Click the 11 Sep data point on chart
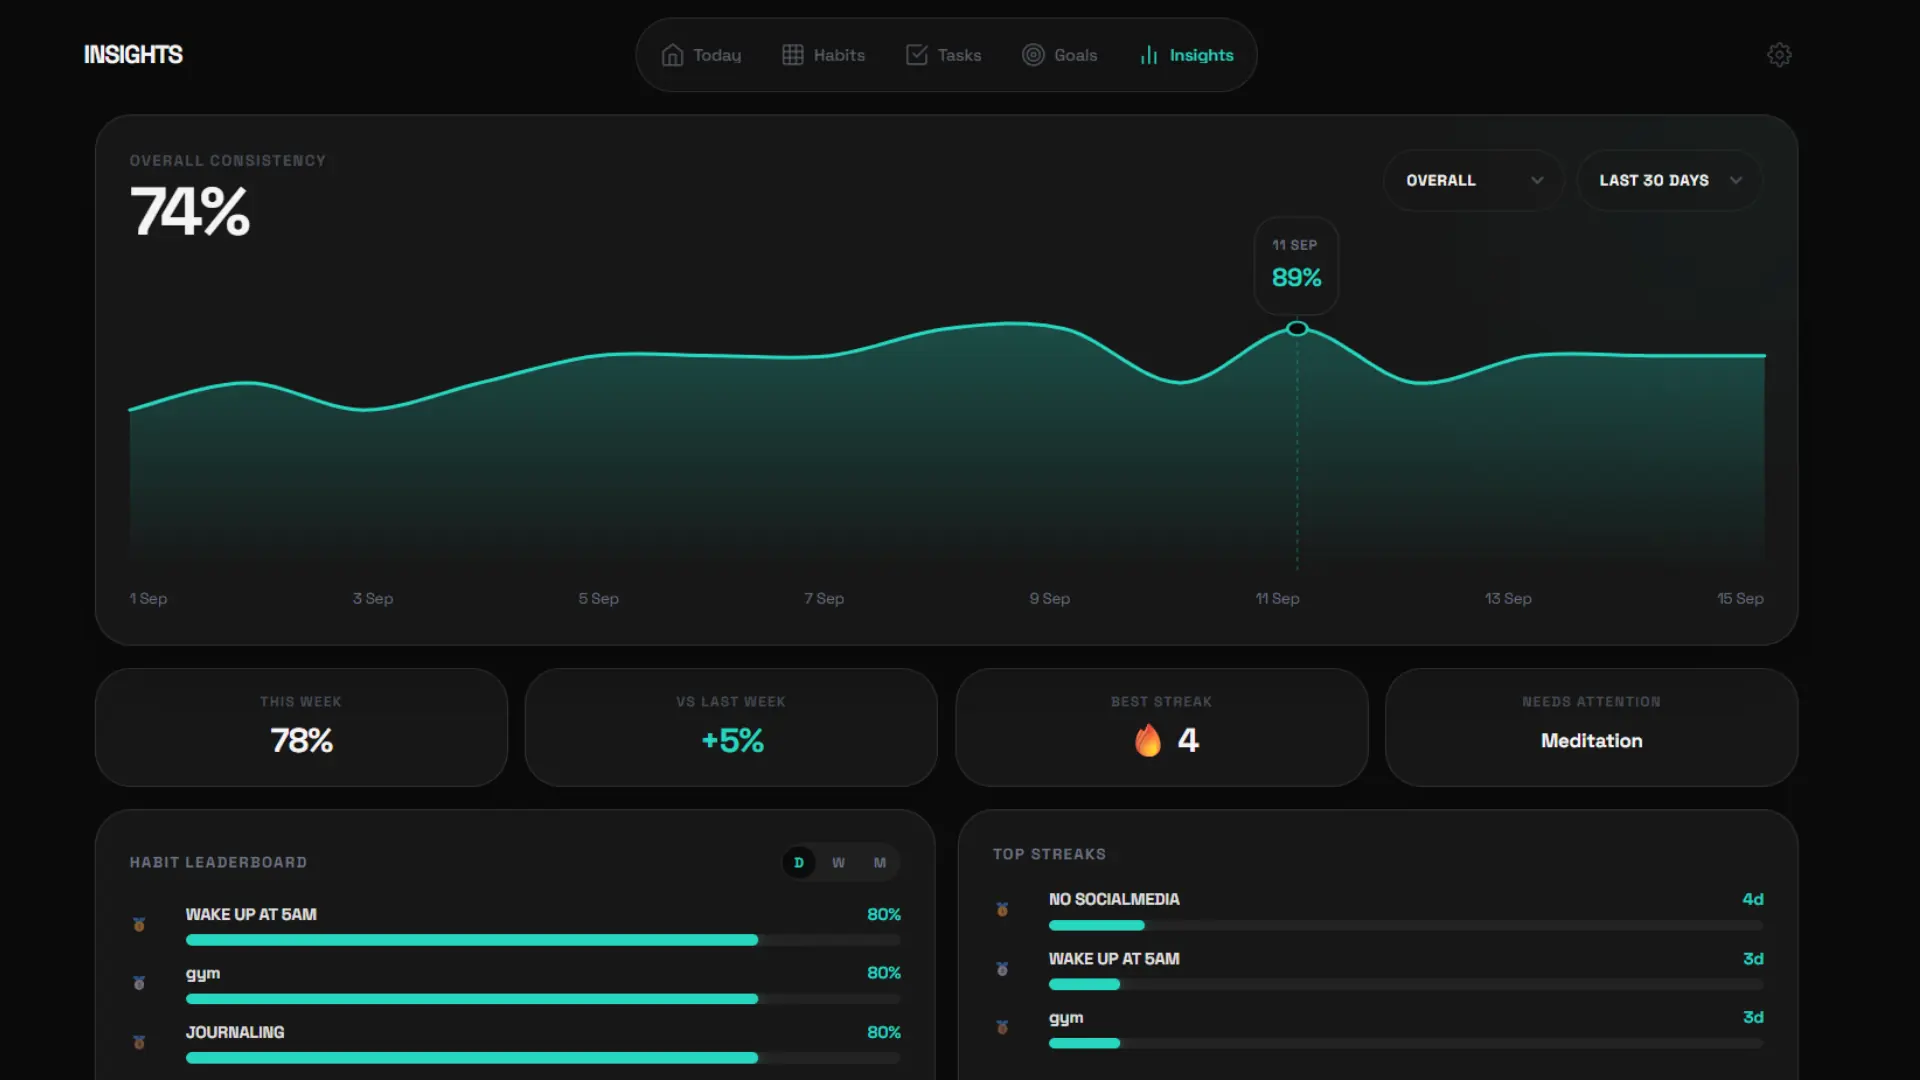The image size is (1920, 1080). point(1297,328)
